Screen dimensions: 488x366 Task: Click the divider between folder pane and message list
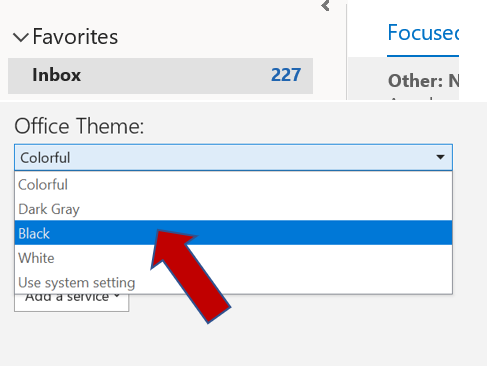click(x=347, y=52)
